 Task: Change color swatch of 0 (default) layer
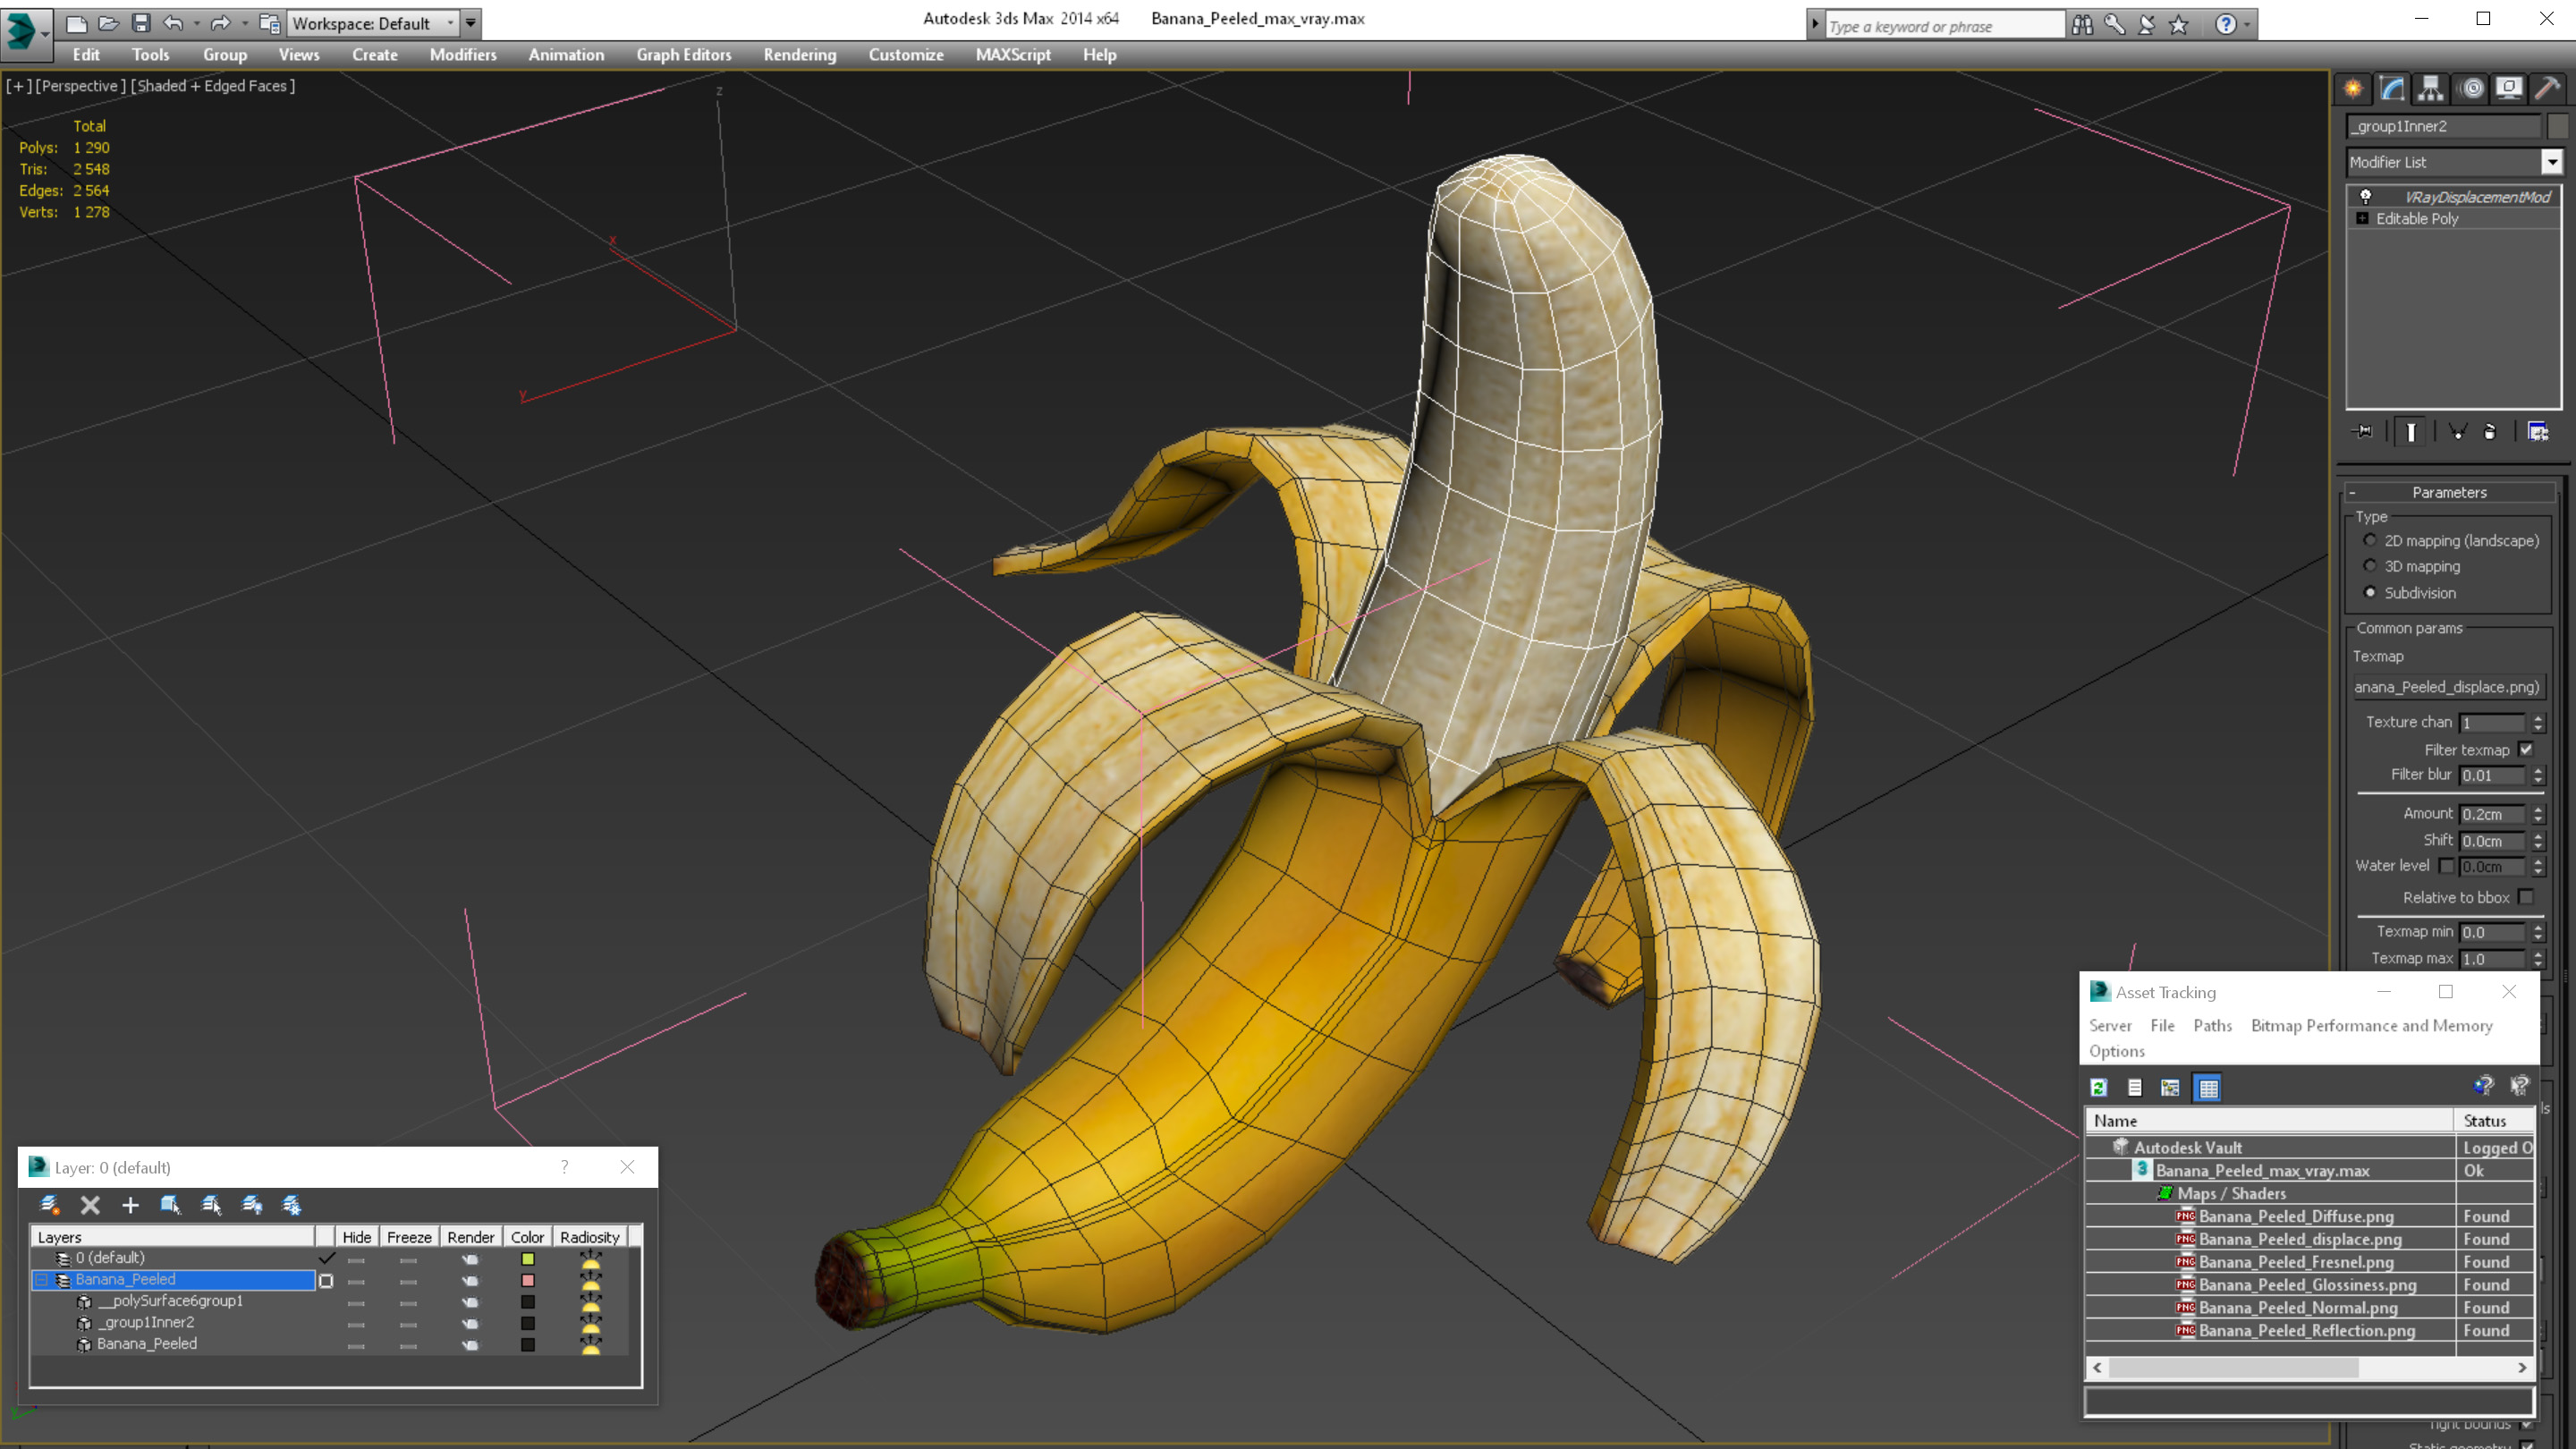point(528,1259)
